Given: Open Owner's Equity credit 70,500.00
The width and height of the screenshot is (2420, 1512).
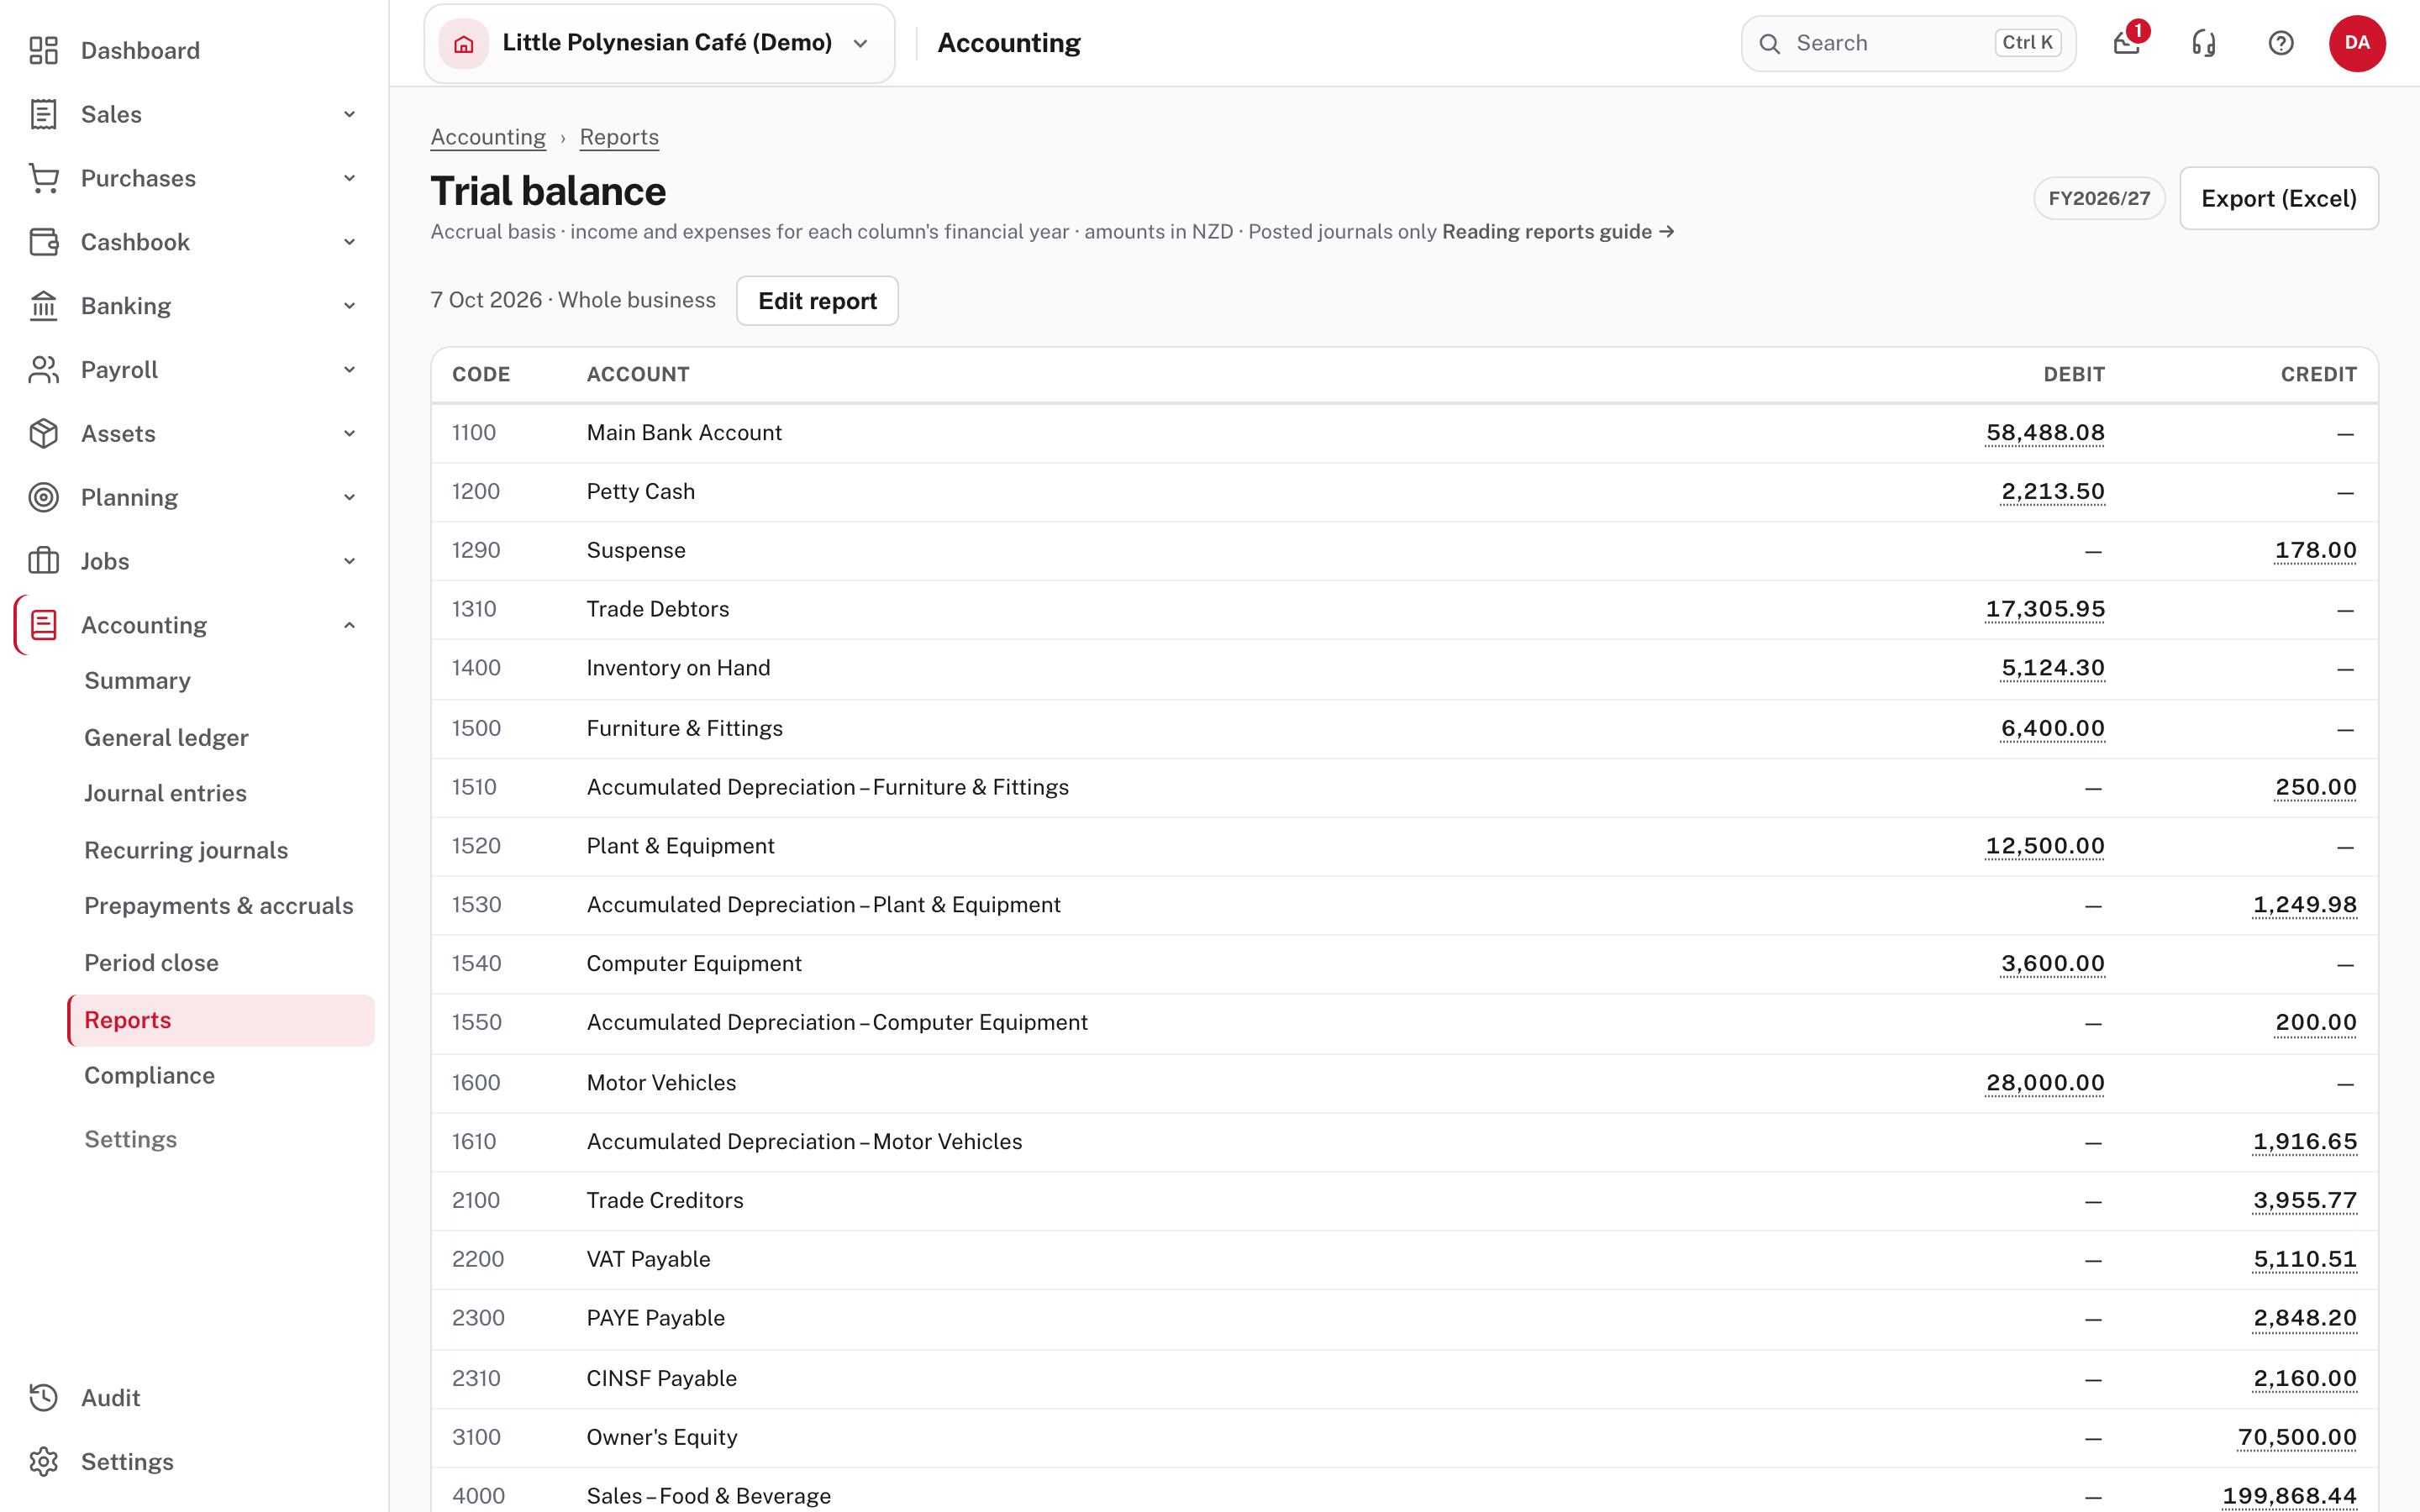Looking at the screenshot, I should [x=2297, y=1437].
